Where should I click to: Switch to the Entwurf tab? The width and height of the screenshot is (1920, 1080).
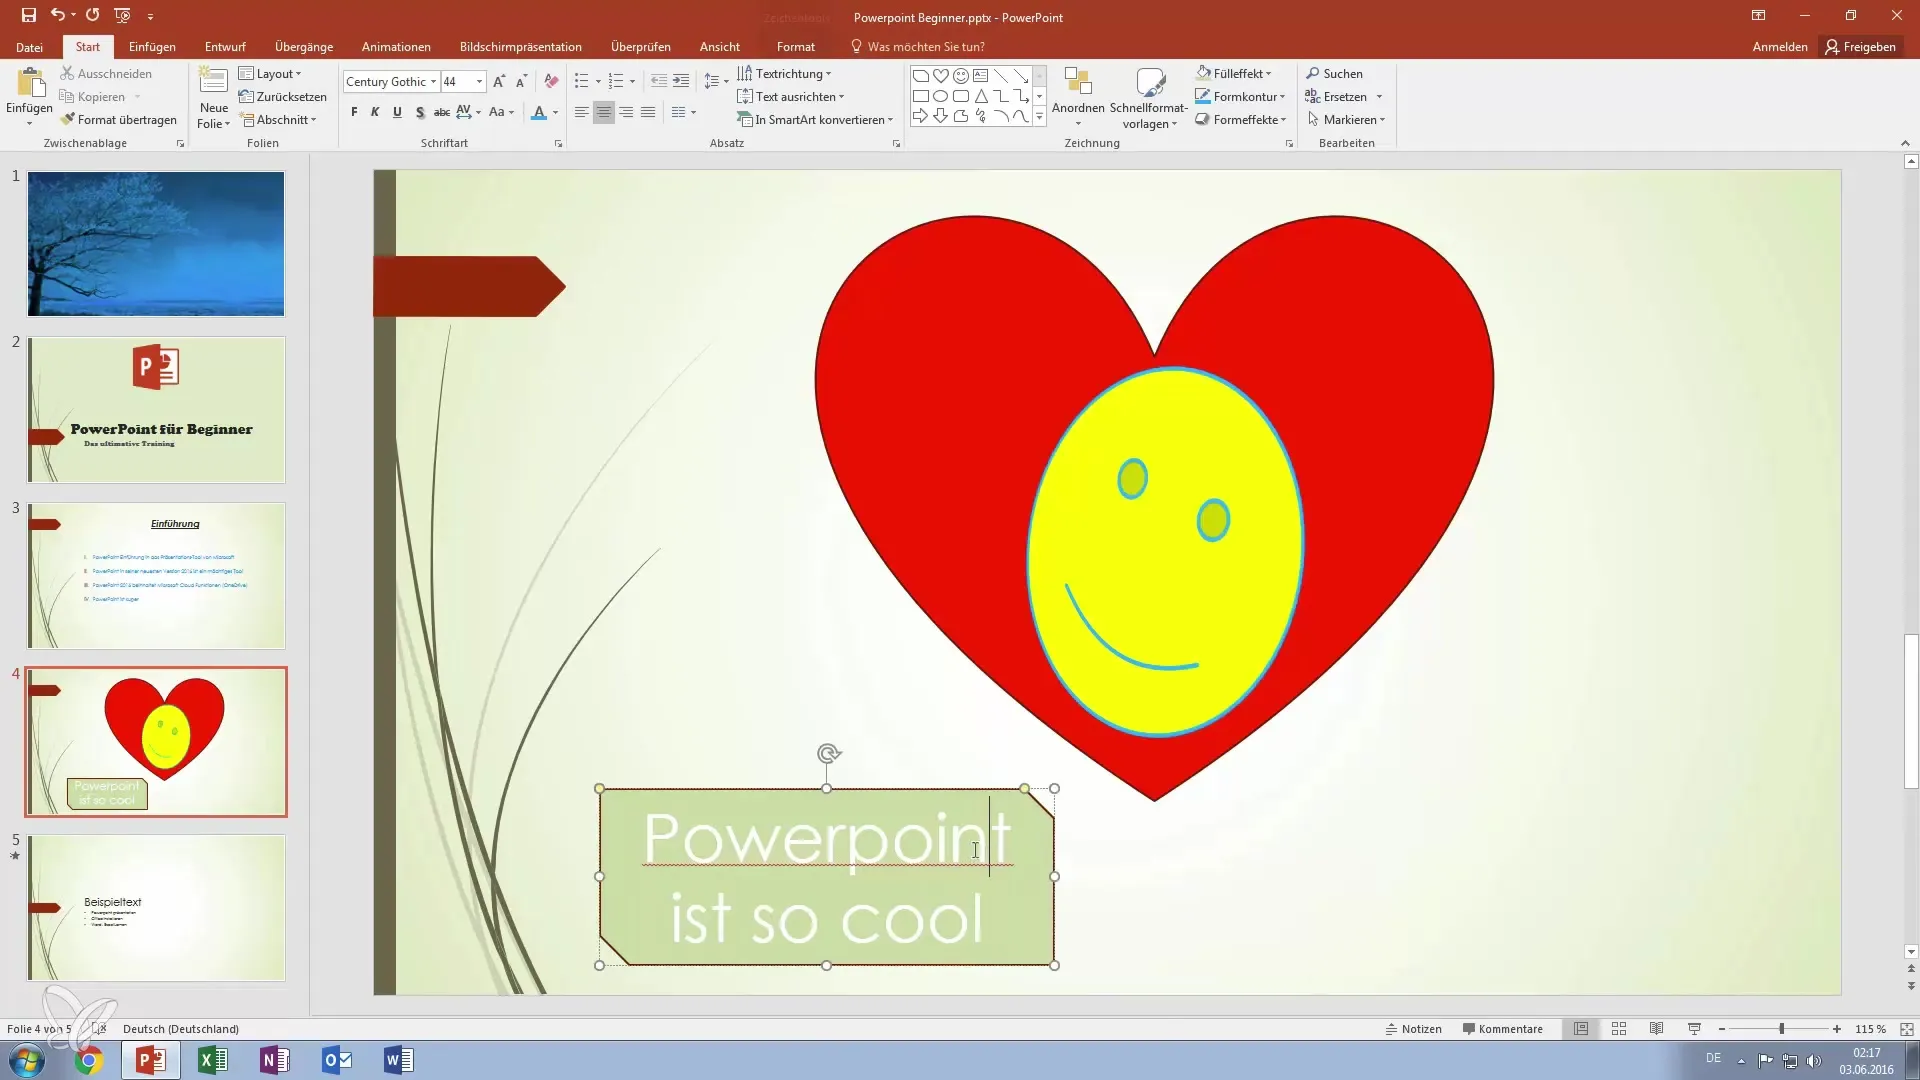point(225,47)
